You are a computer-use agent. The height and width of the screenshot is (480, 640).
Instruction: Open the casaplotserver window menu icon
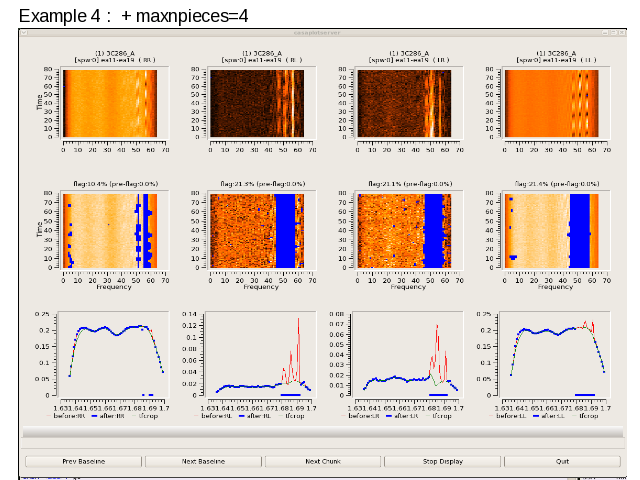(x=24, y=33)
